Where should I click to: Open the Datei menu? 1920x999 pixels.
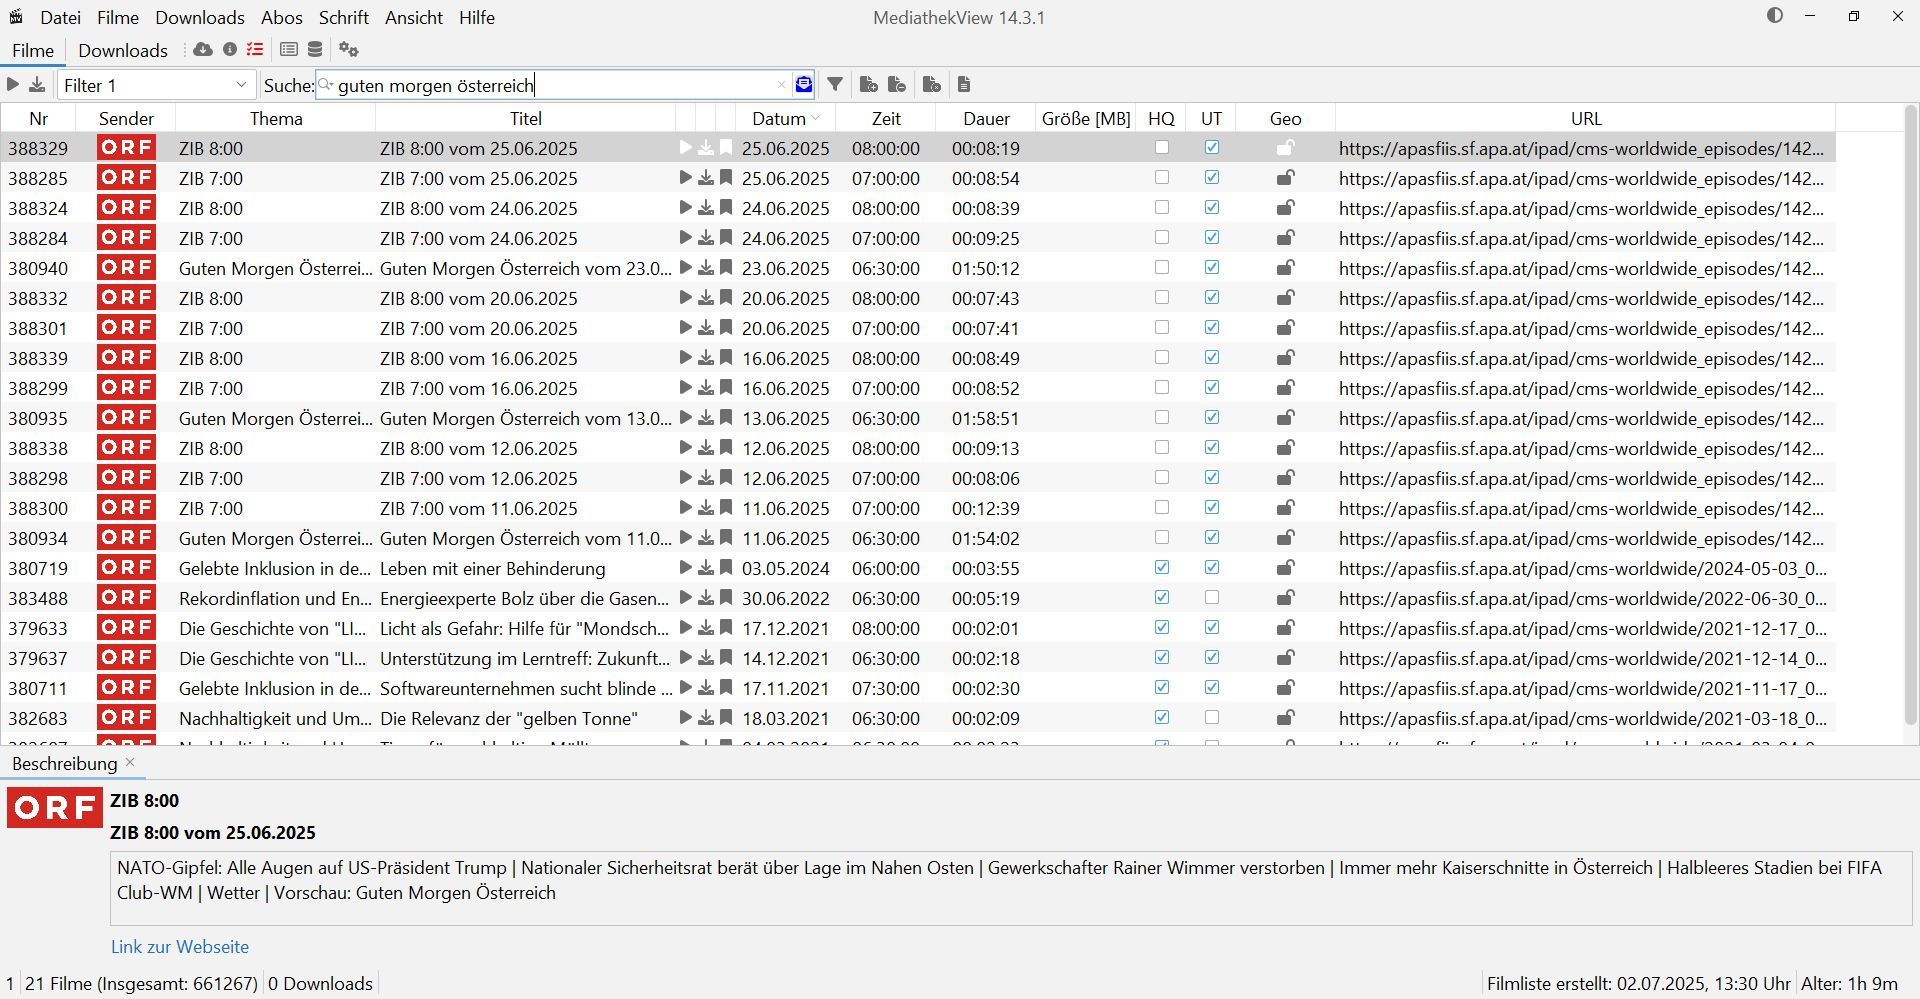60,17
